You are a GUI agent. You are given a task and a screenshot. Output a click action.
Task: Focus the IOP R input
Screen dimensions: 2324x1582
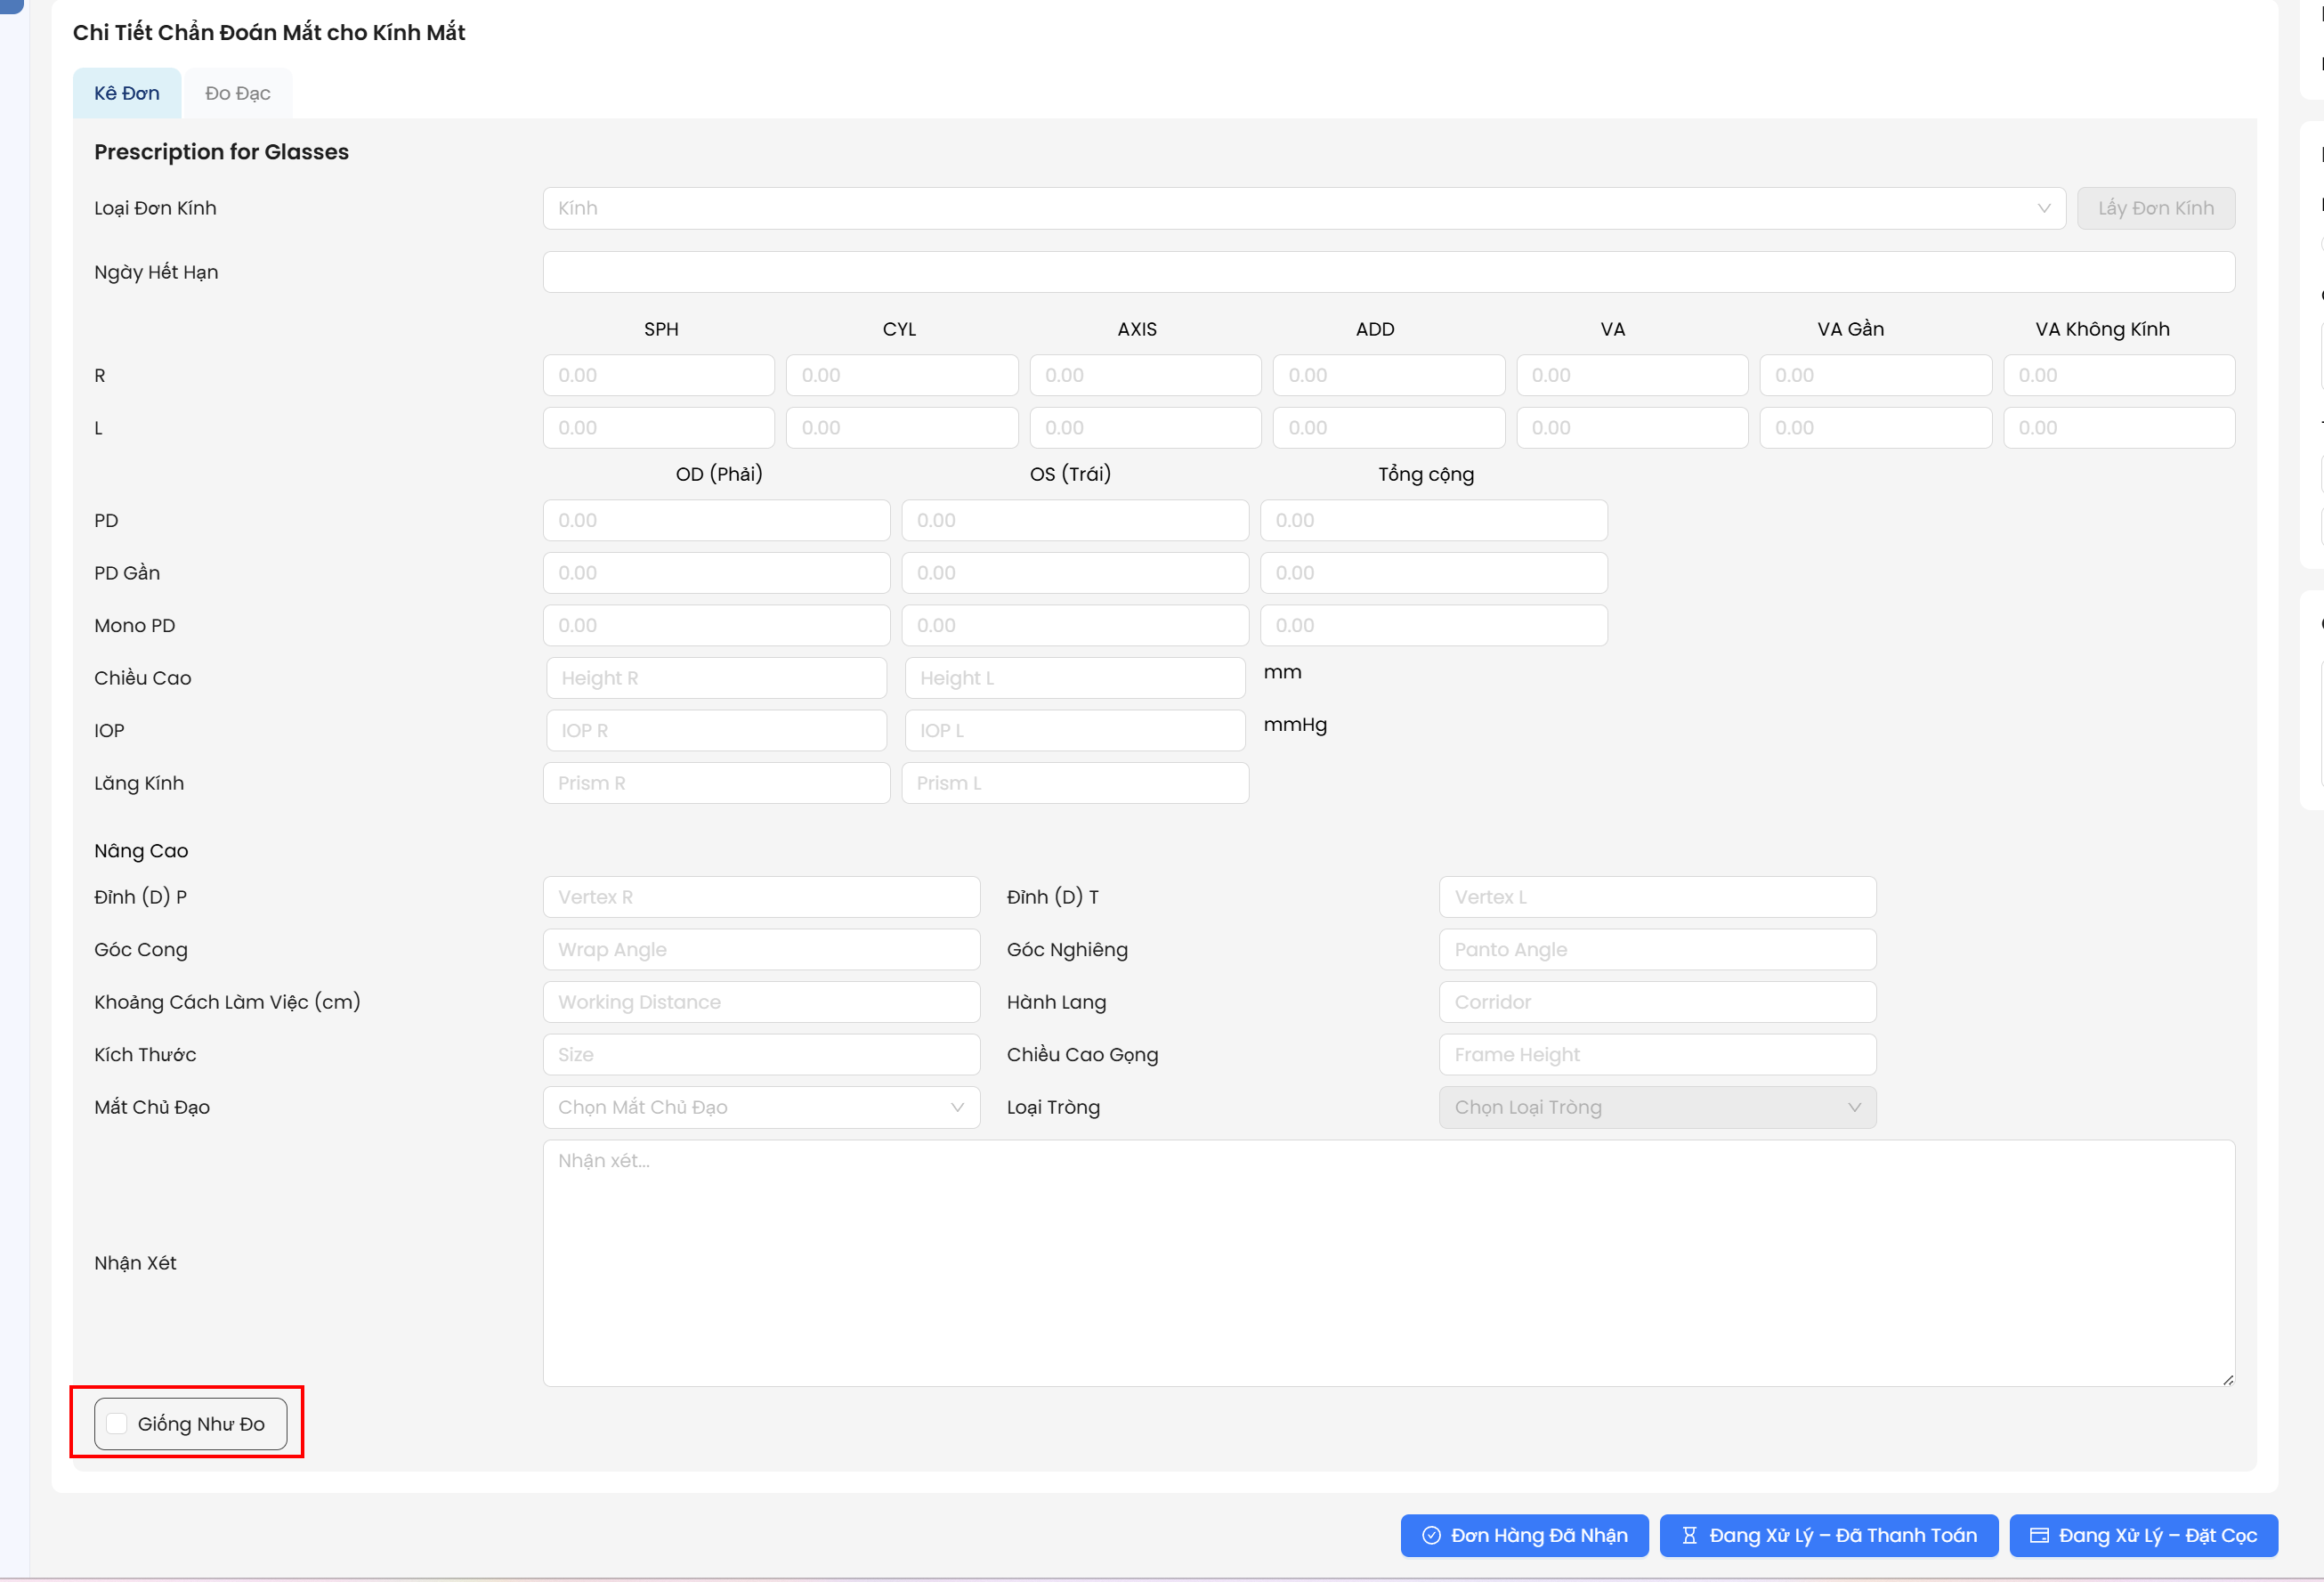click(717, 730)
